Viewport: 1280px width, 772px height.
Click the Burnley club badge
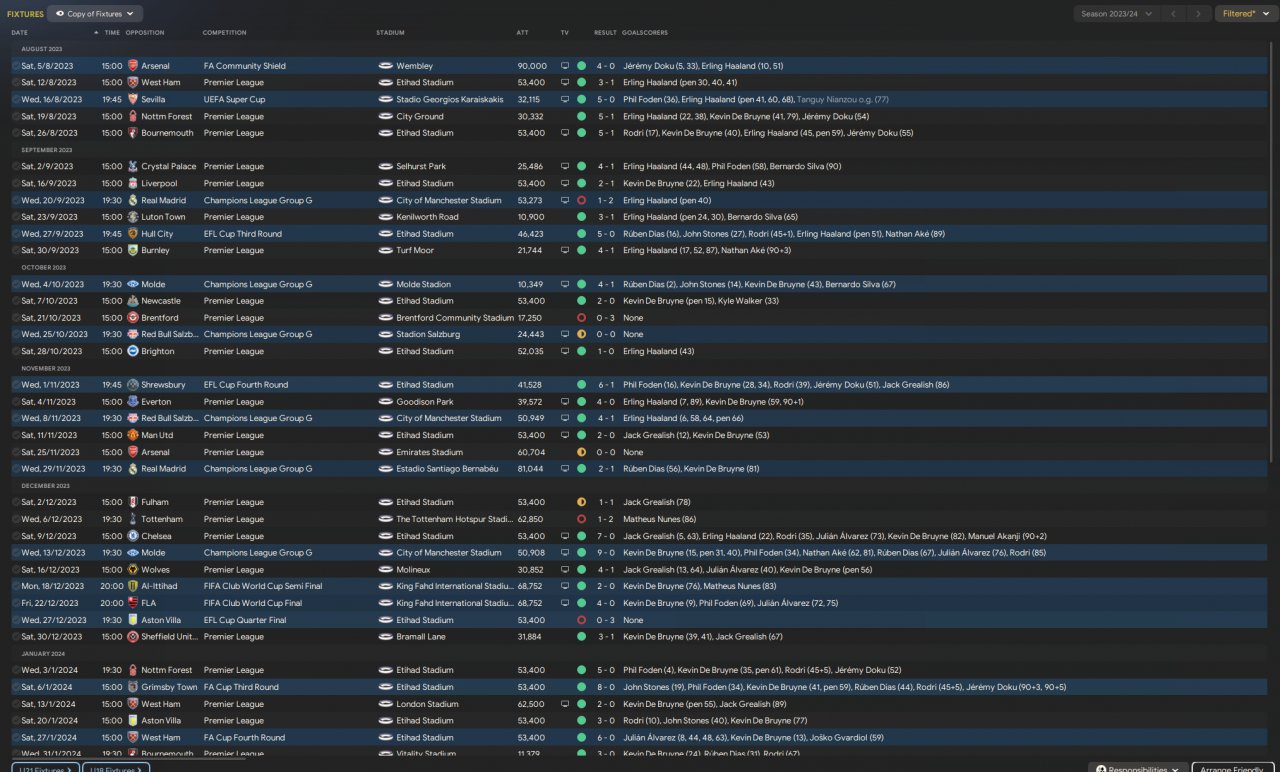point(133,251)
